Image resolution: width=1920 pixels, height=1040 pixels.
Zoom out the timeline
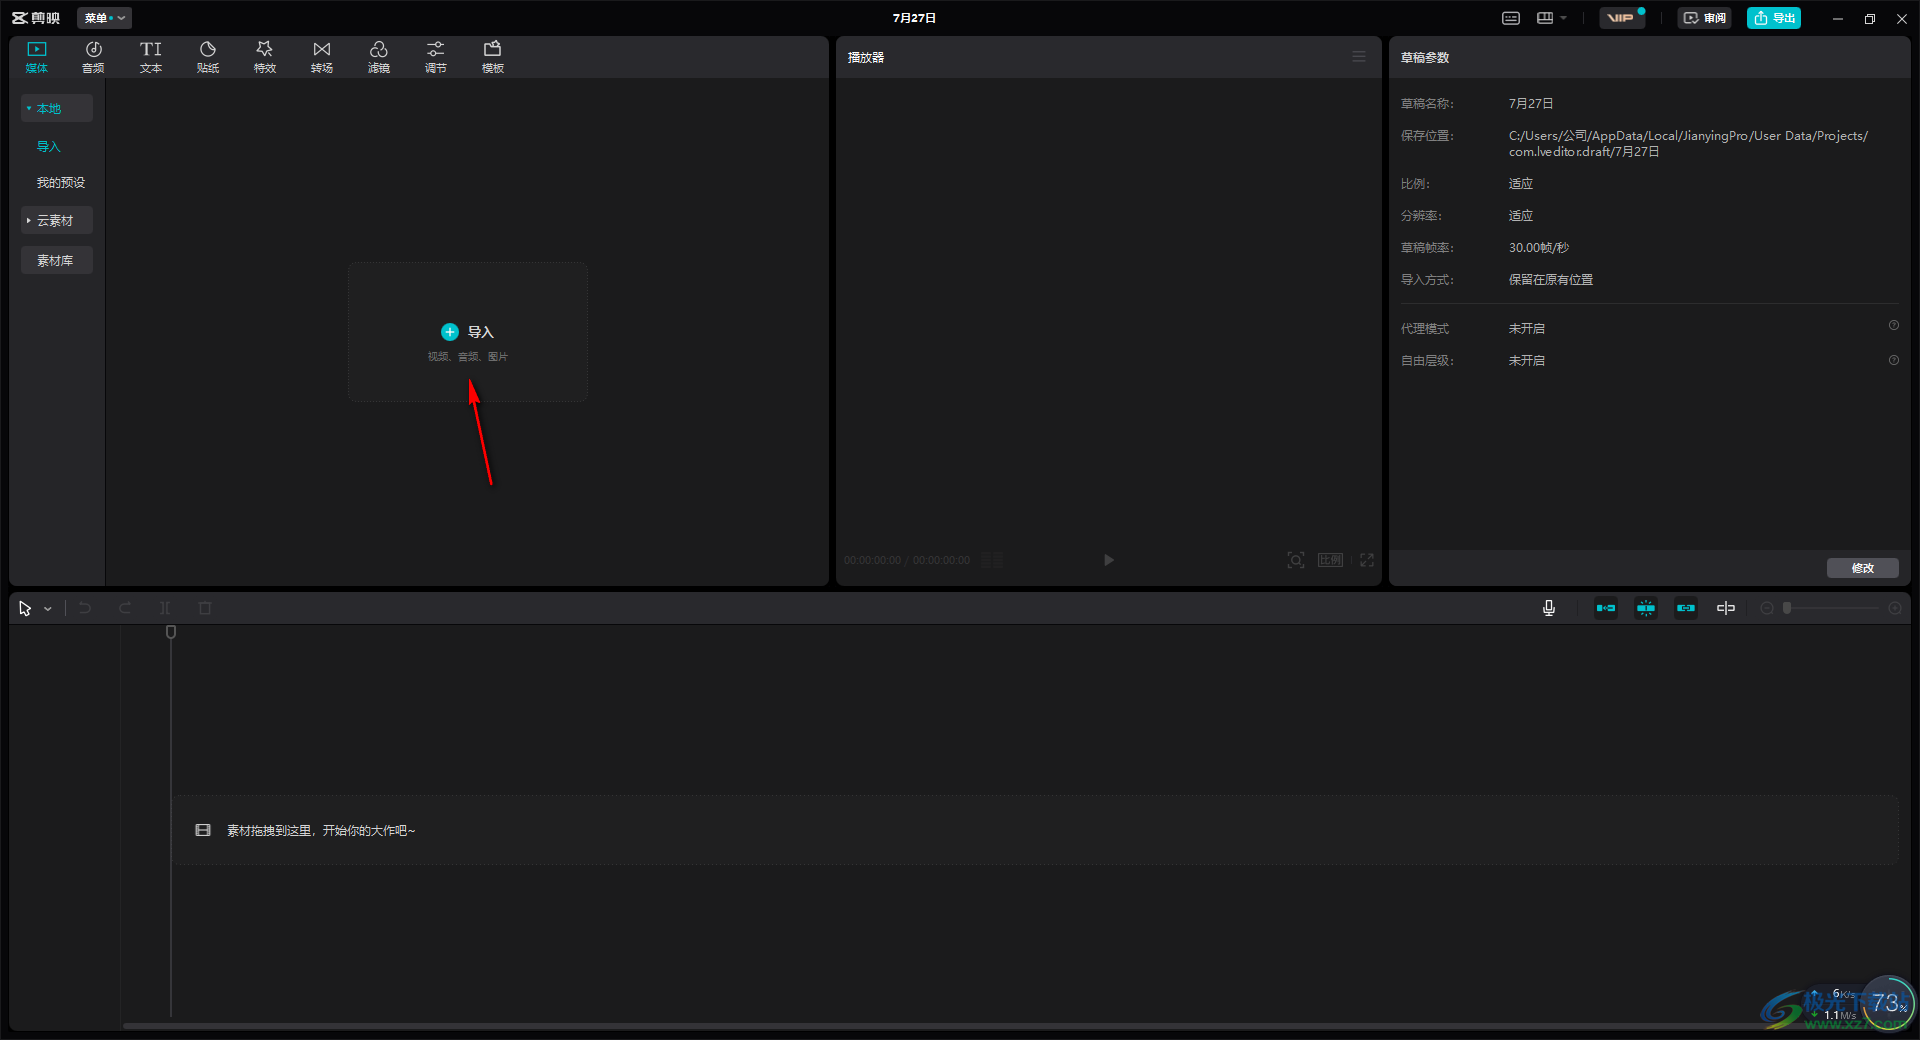coord(1767,608)
